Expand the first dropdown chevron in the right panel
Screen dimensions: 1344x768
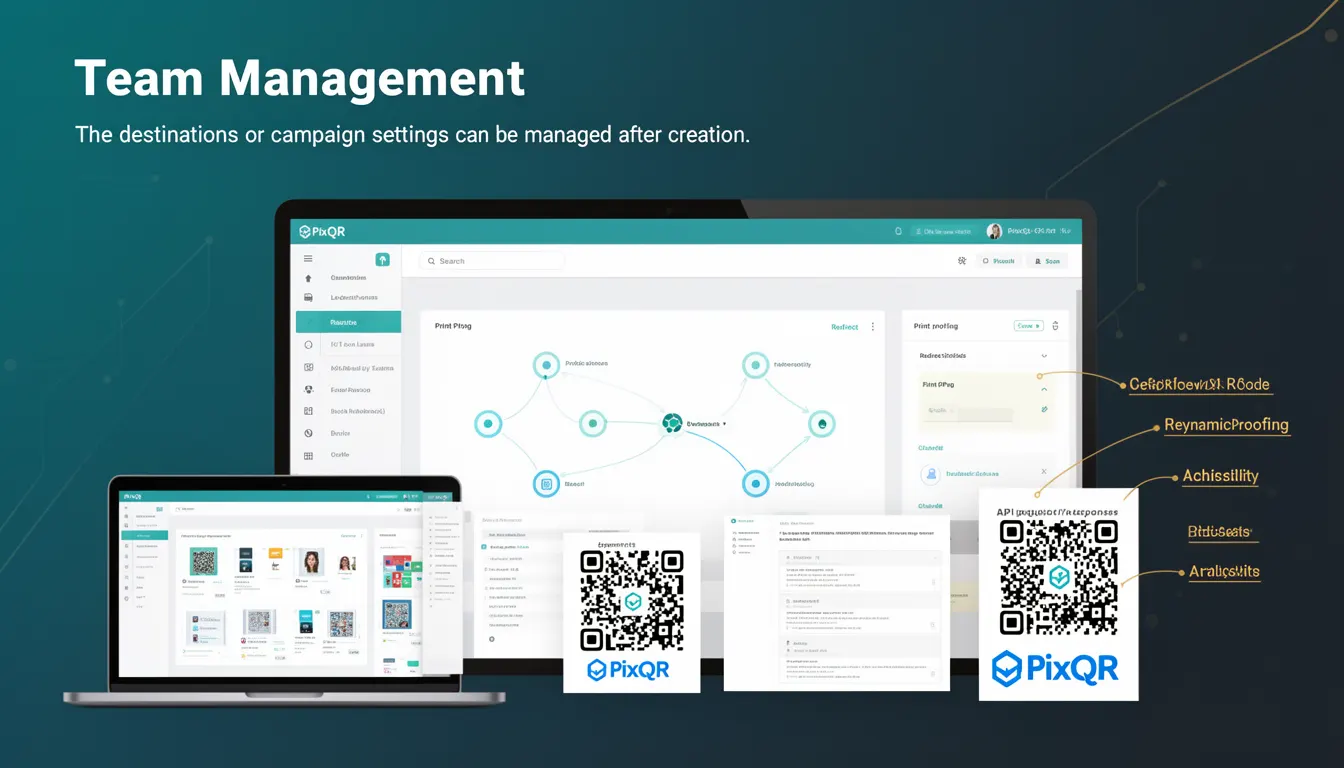1044,356
